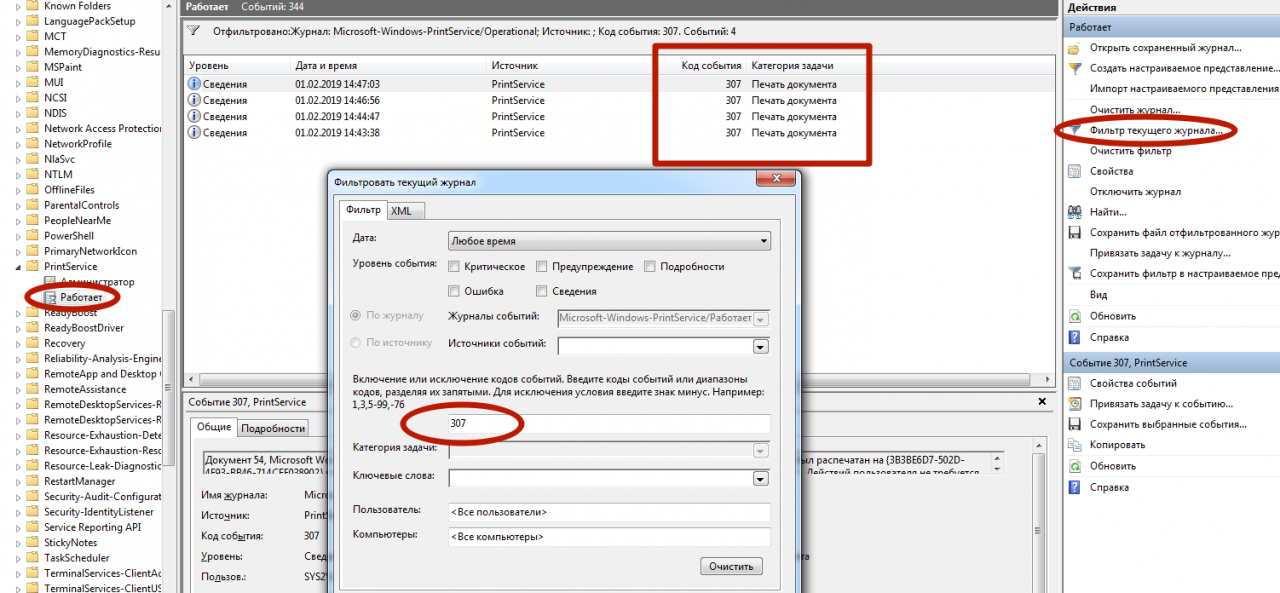Open the keywords dropdown list
Viewport: 1280px width, 593px height.
(760, 478)
